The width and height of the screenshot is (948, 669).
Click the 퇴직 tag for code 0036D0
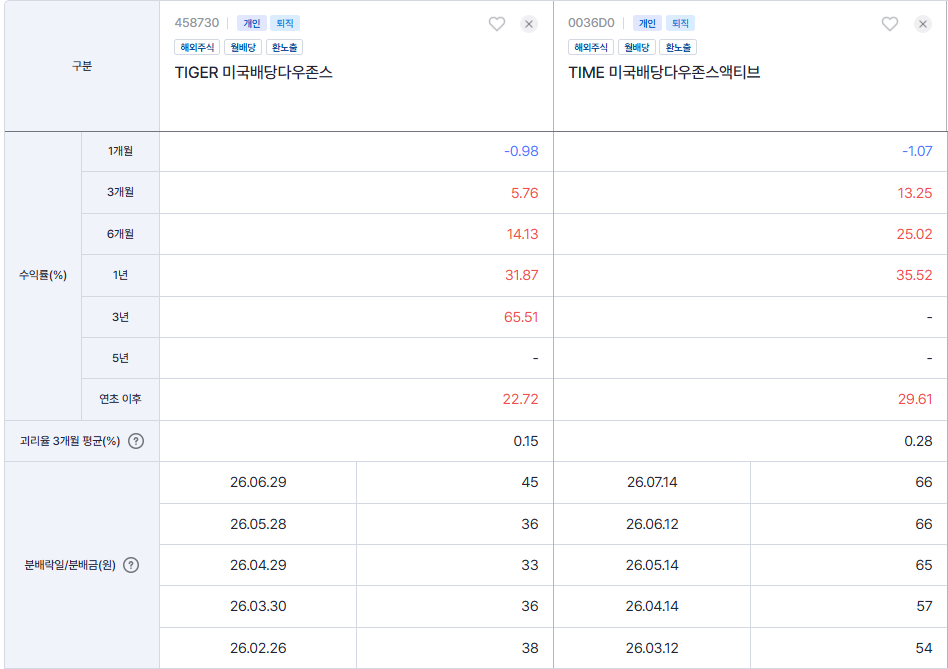[680, 23]
